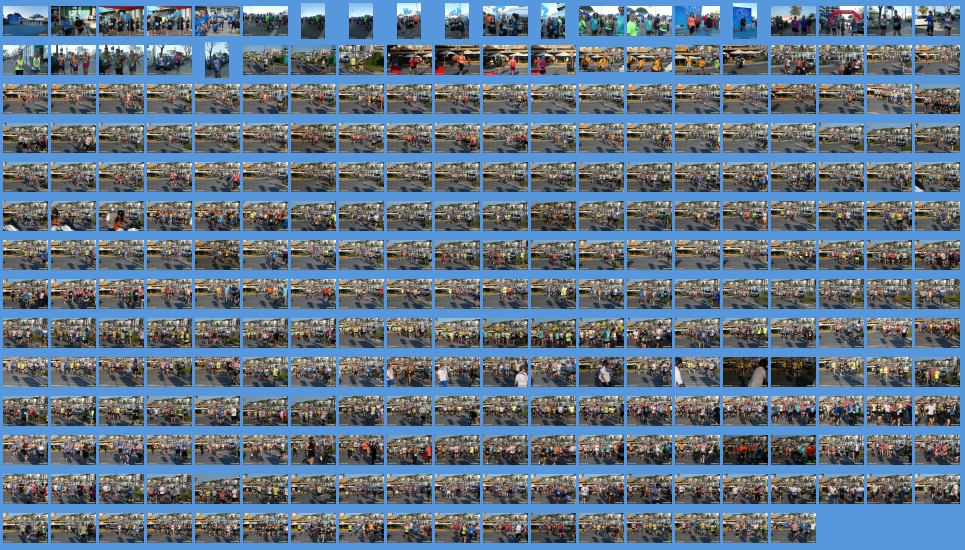
Task: Click the photo with the red inflatable arch
Action: point(841,21)
